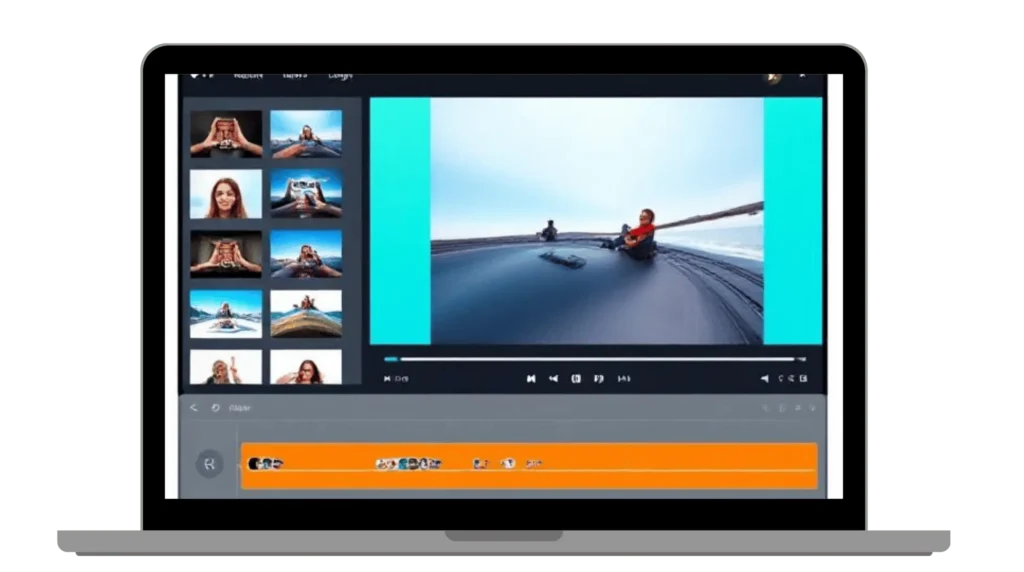Open the user avatar icon in top bar
Viewport: 1024px width, 572px height.
click(x=771, y=77)
